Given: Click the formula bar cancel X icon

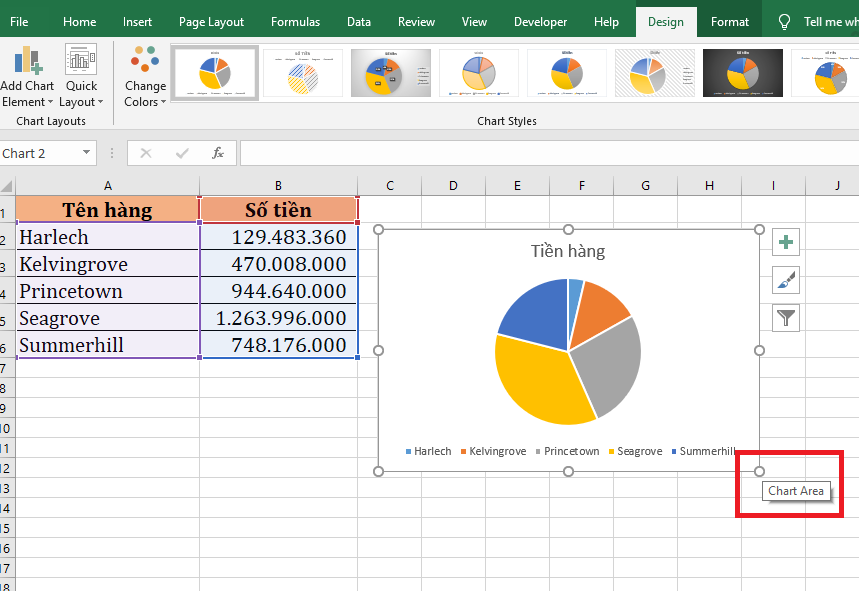Looking at the screenshot, I should pos(146,153).
